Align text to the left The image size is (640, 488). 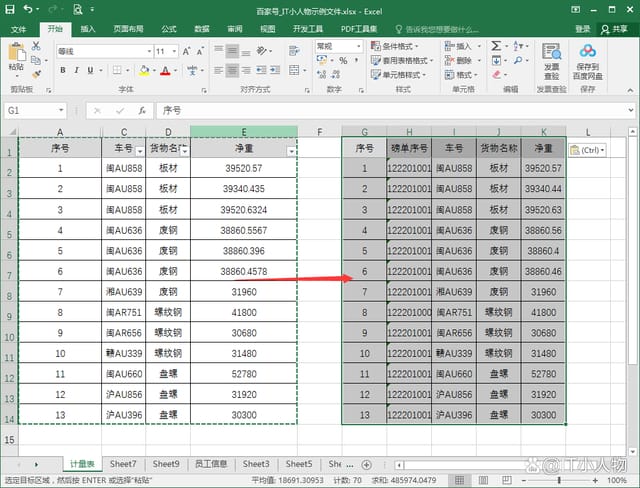(x=219, y=70)
